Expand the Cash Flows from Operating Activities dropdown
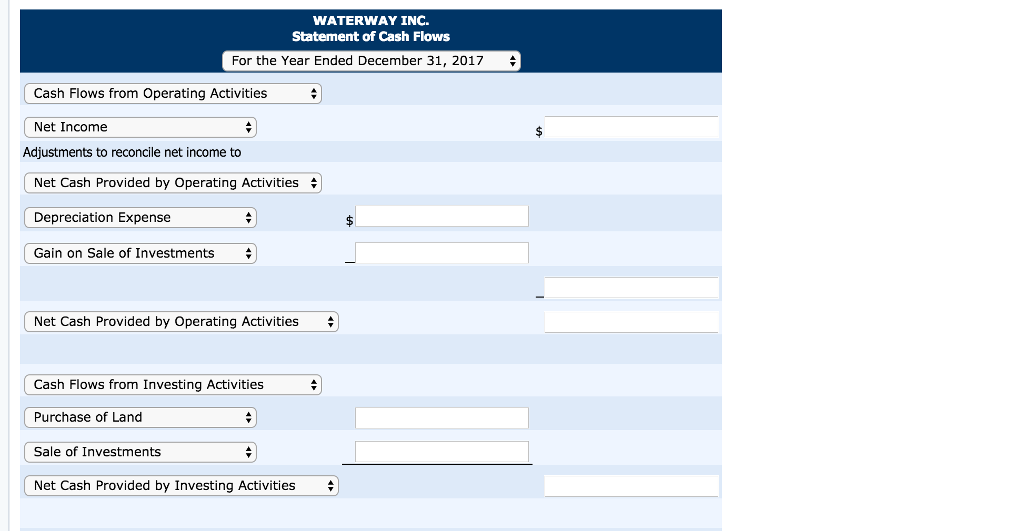Viewport: 1024px width, 531px height. pos(172,93)
